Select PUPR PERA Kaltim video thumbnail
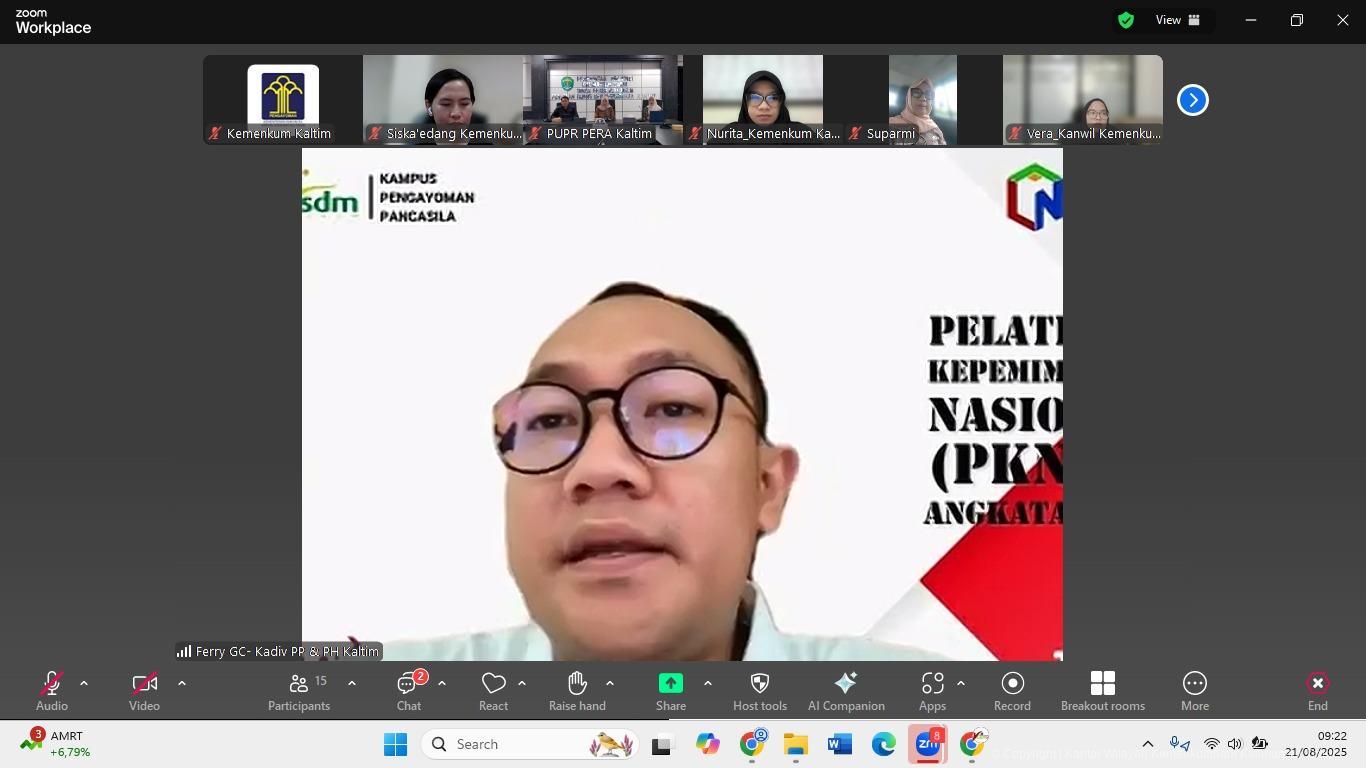Image resolution: width=1366 pixels, height=768 pixels. click(x=602, y=100)
